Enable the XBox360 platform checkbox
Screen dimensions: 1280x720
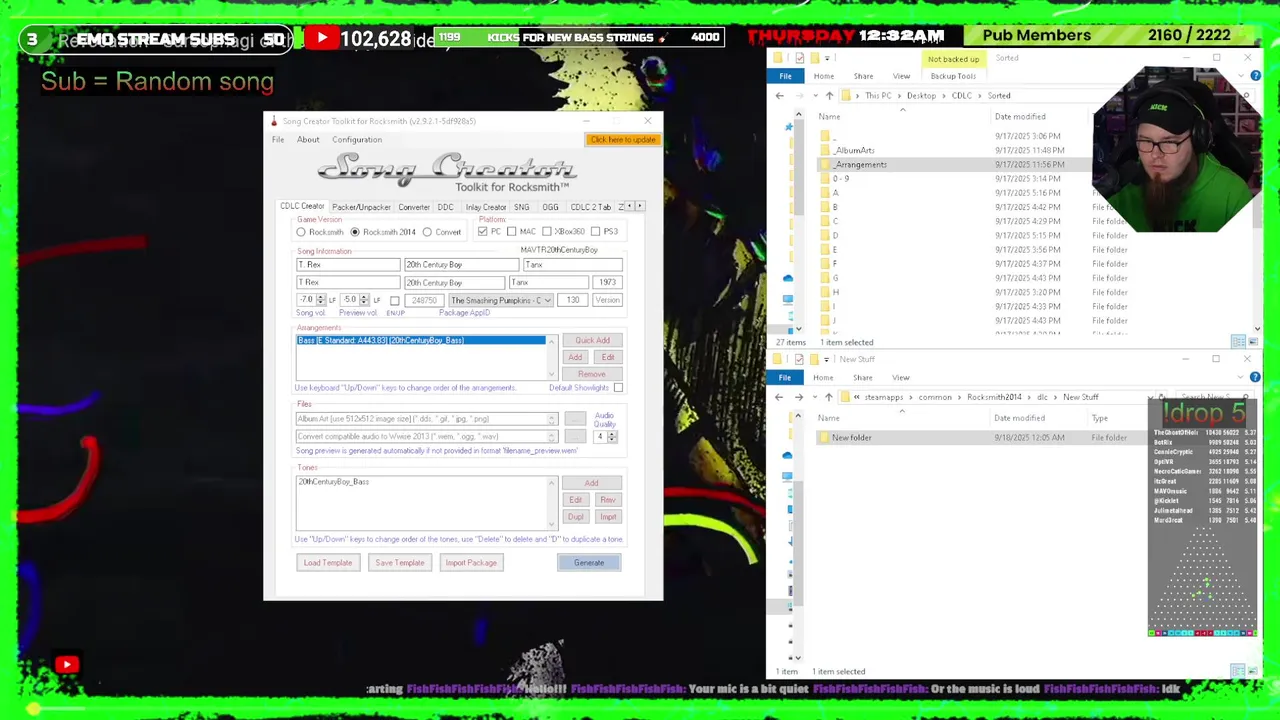pos(547,232)
